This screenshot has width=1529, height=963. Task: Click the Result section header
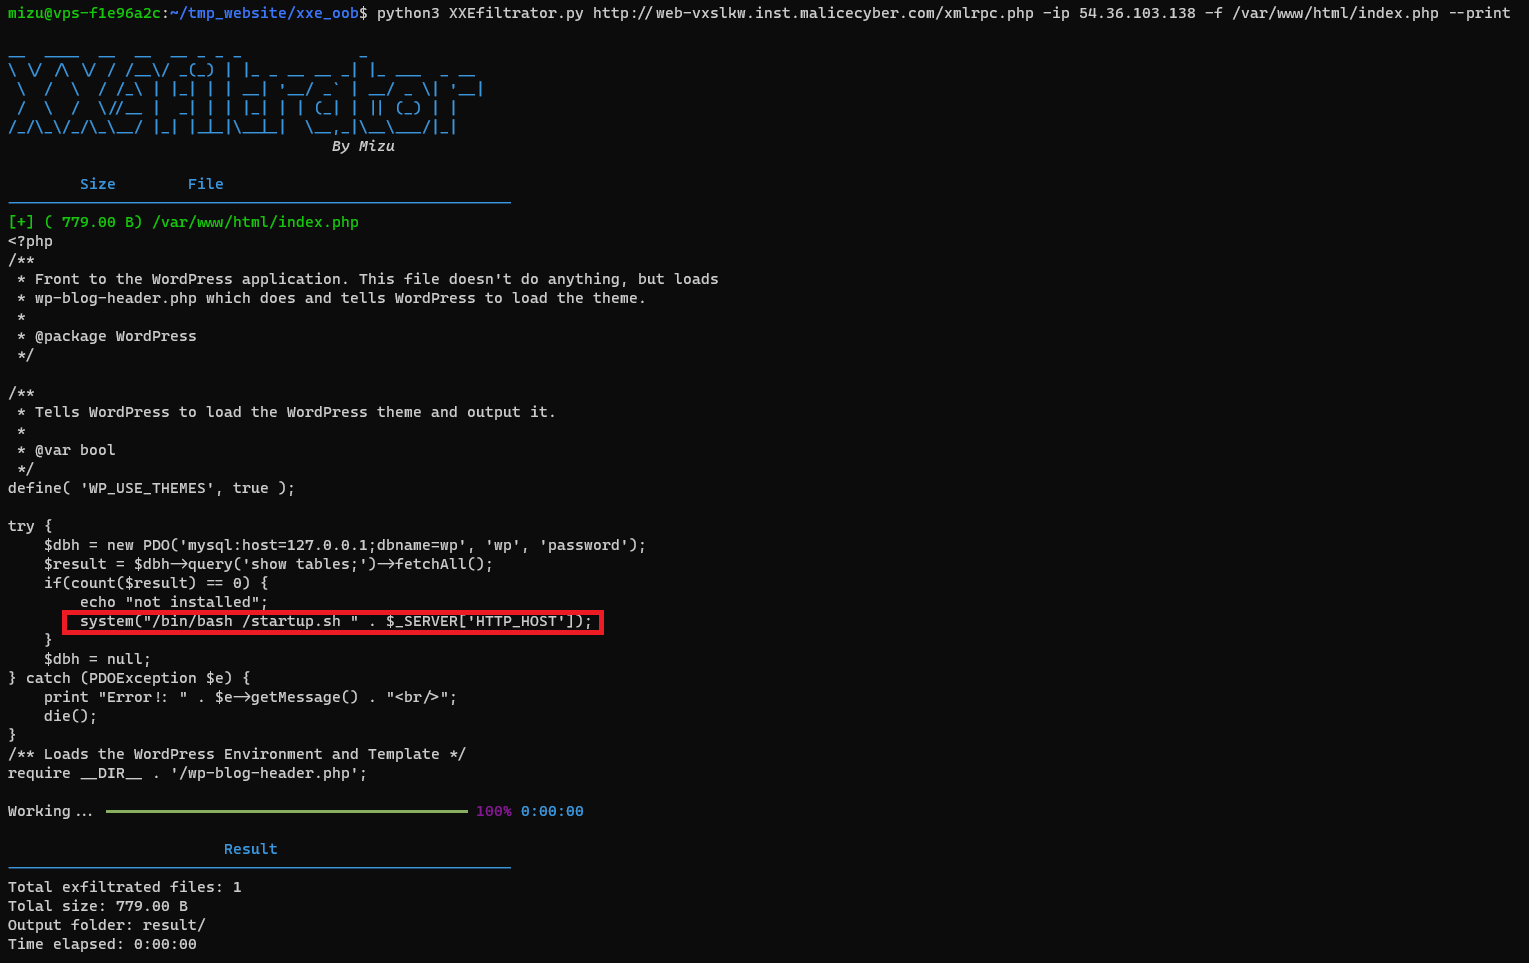point(251,849)
